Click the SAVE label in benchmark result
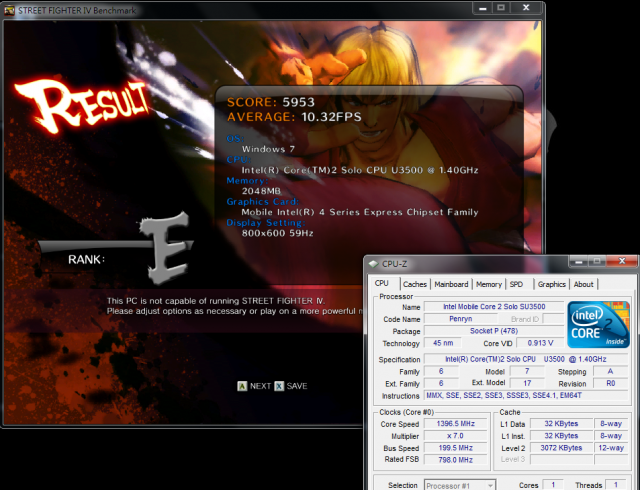This screenshot has height=490, width=640. (297, 386)
